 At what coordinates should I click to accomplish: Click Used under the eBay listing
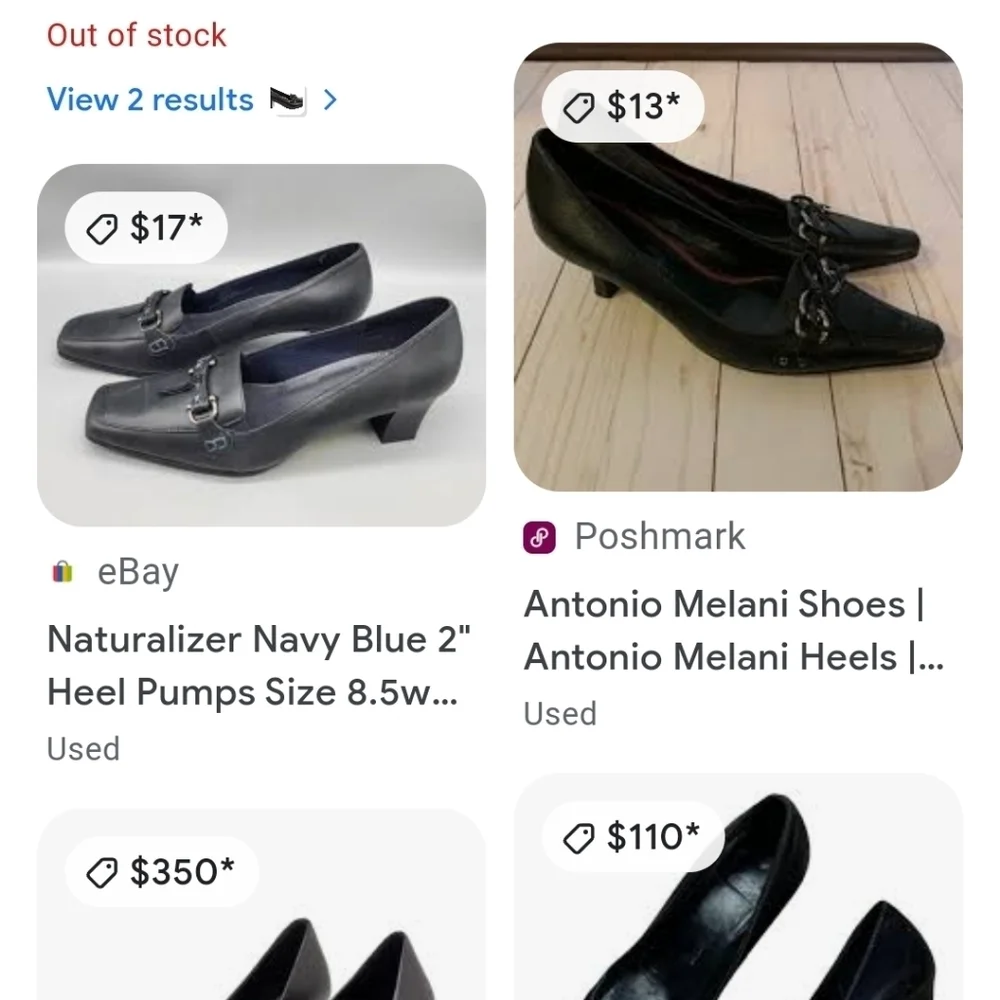(83, 748)
